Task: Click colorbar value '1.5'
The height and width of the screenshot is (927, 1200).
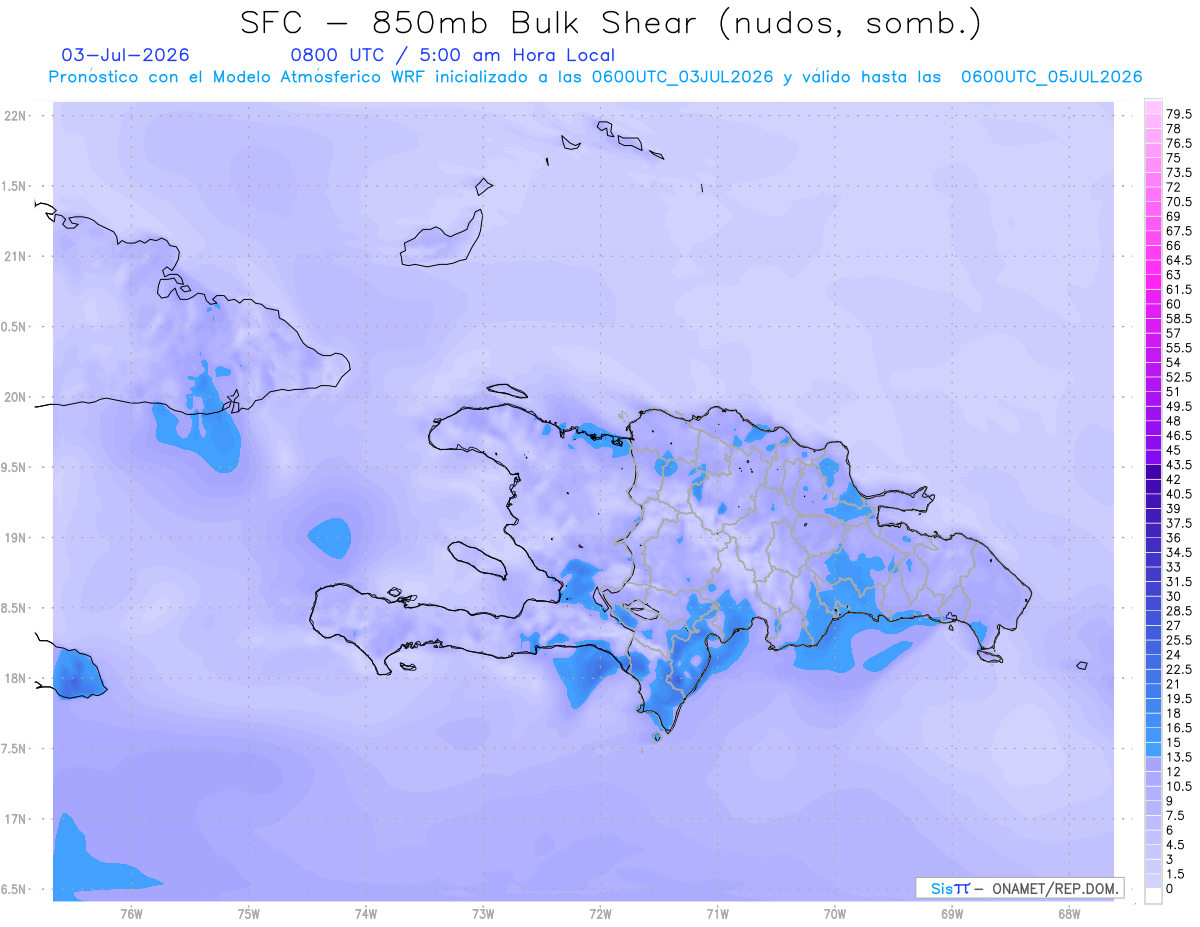Action: click(1176, 874)
